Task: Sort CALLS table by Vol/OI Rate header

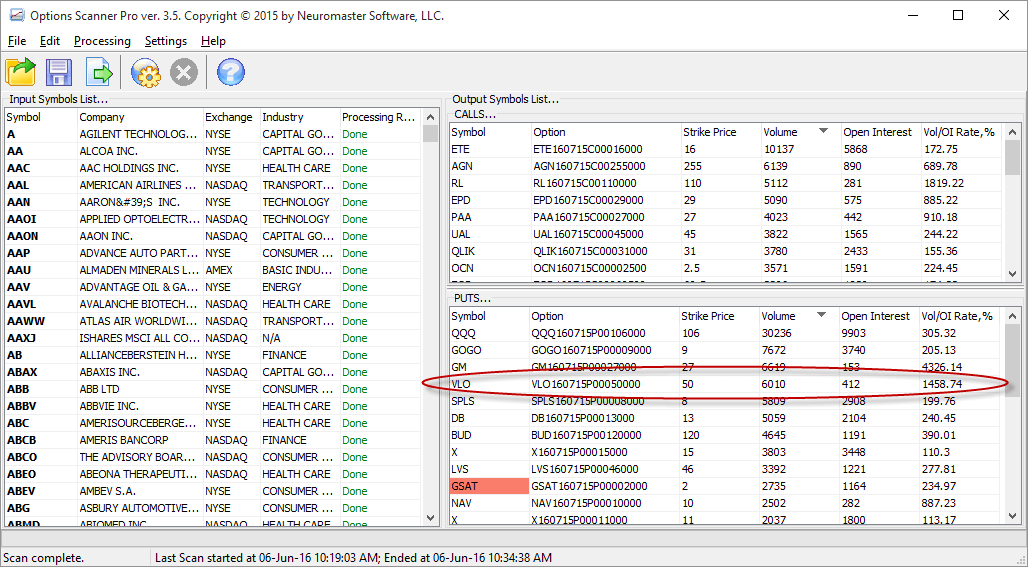Action: (962, 132)
